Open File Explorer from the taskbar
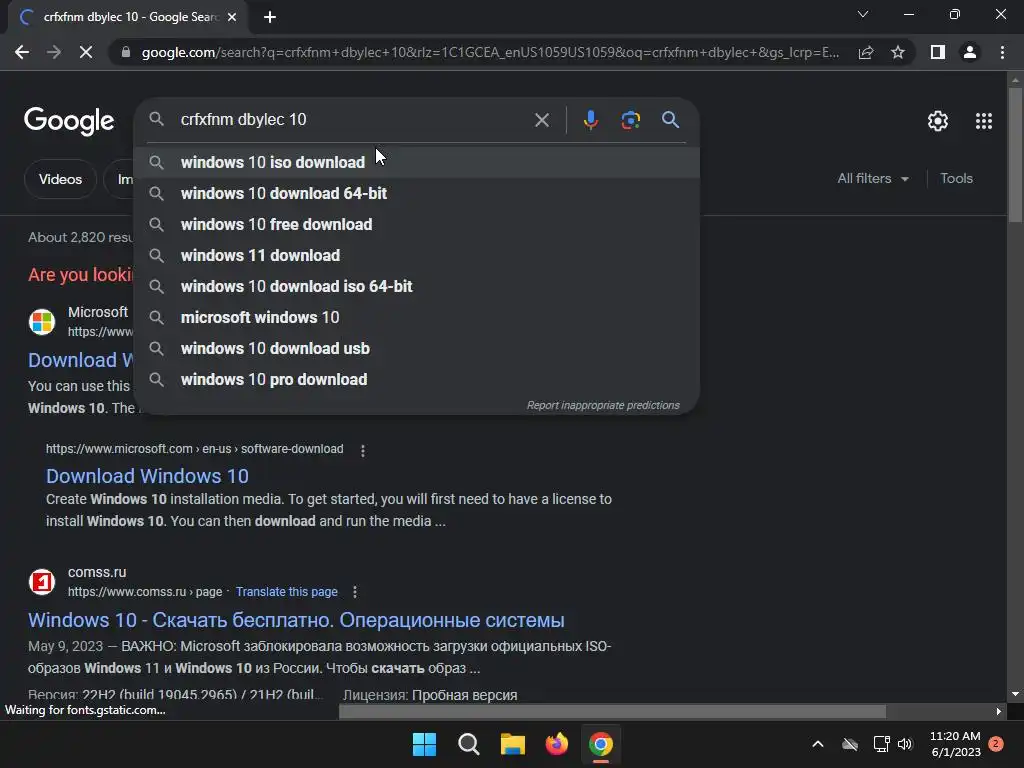The height and width of the screenshot is (768, 1024). click(513, 744)
